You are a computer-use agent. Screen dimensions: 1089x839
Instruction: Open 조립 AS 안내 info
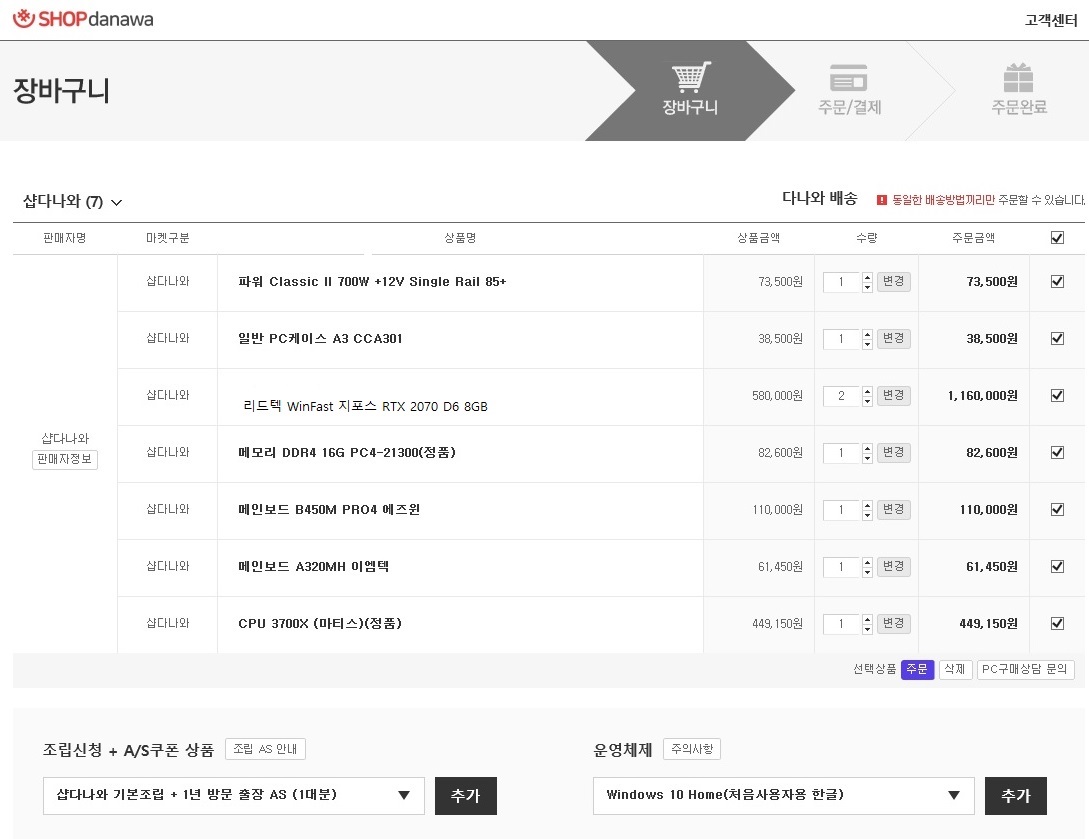pyautogui.click(x=265, y=749)
